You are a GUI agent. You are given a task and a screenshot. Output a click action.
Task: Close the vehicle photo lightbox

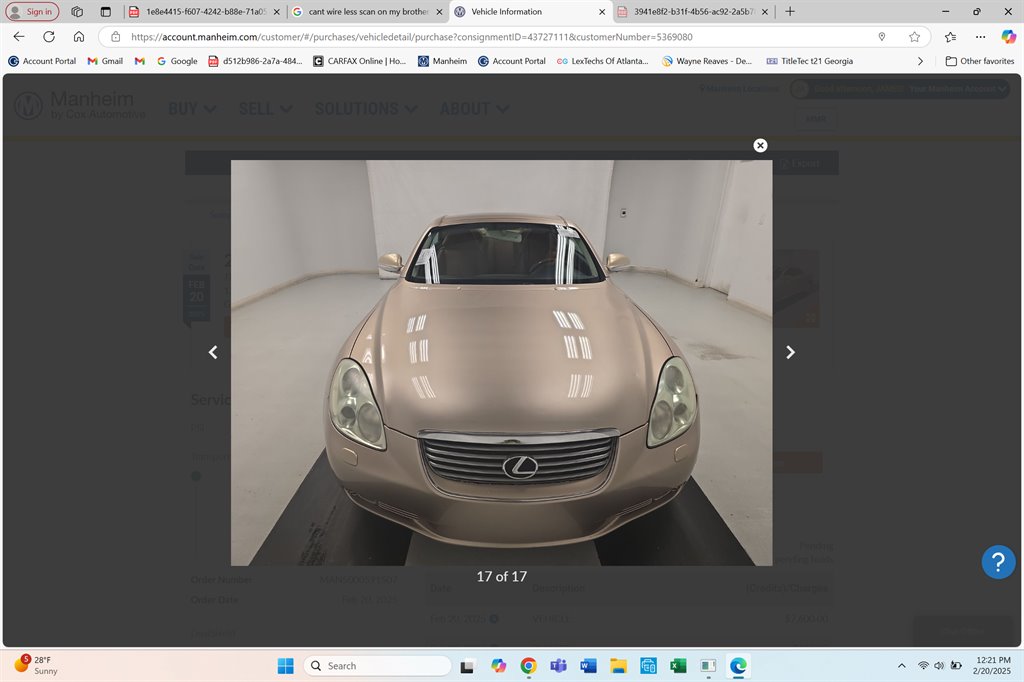[x=760, y=146]
